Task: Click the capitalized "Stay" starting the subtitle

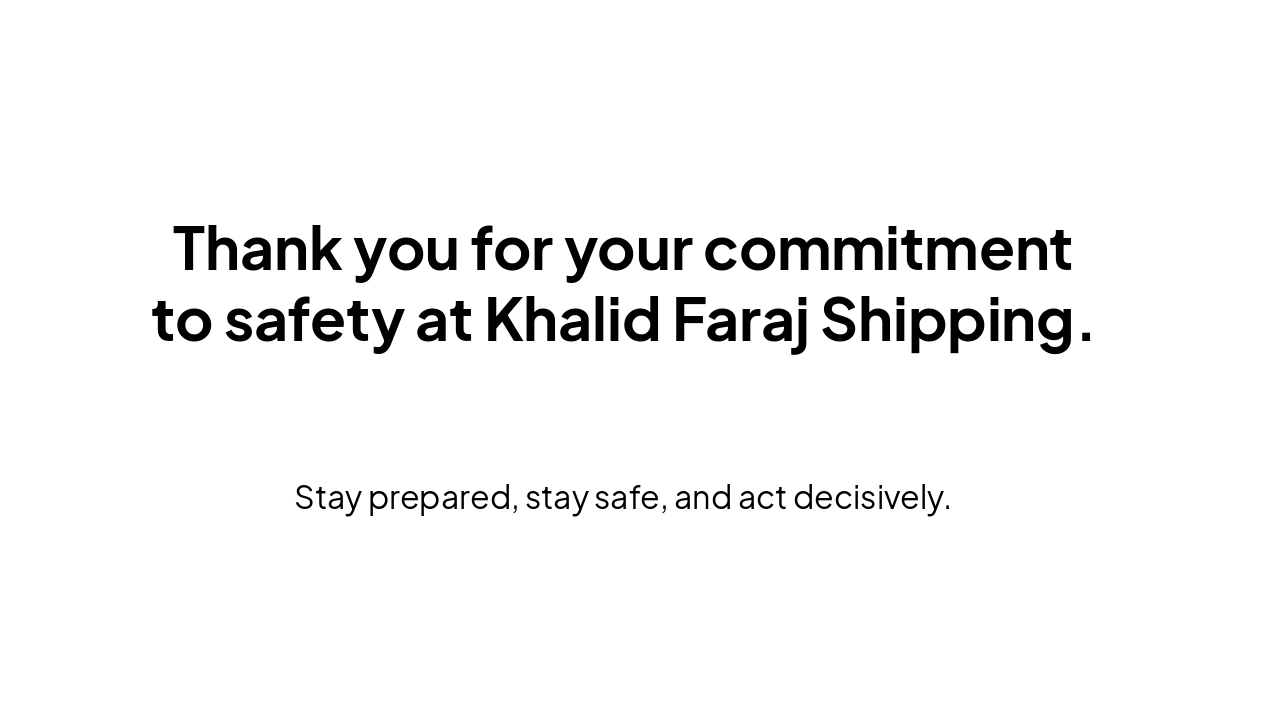Action: [327, 497]
